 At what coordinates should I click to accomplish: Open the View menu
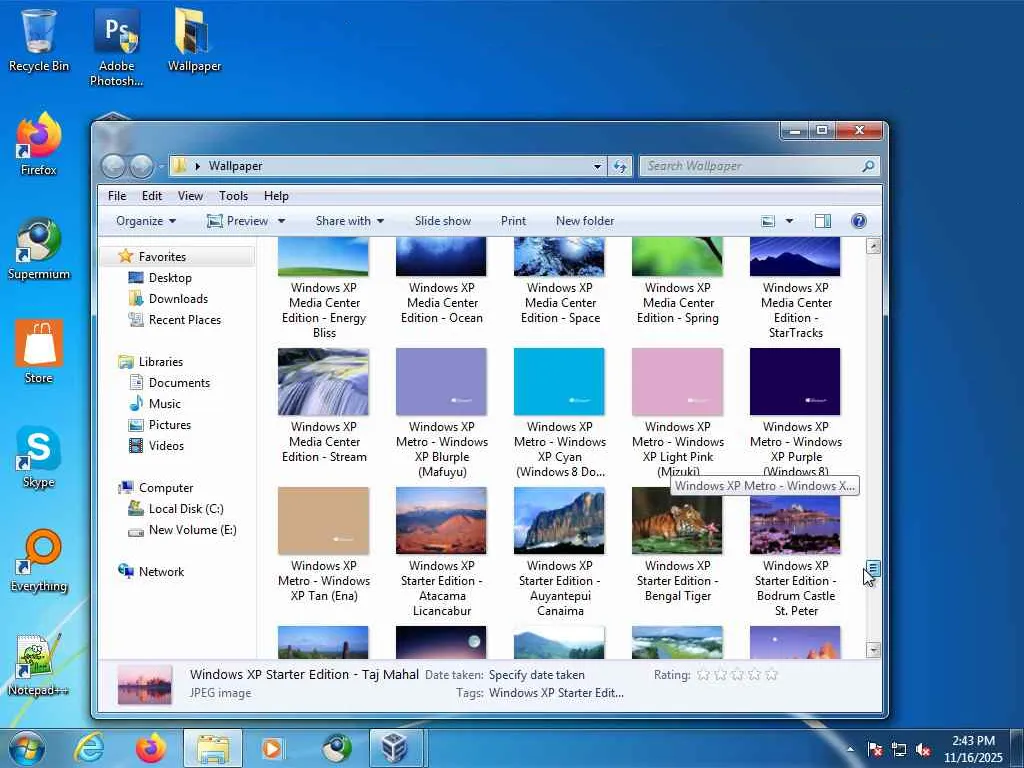(x=190, y=196)
